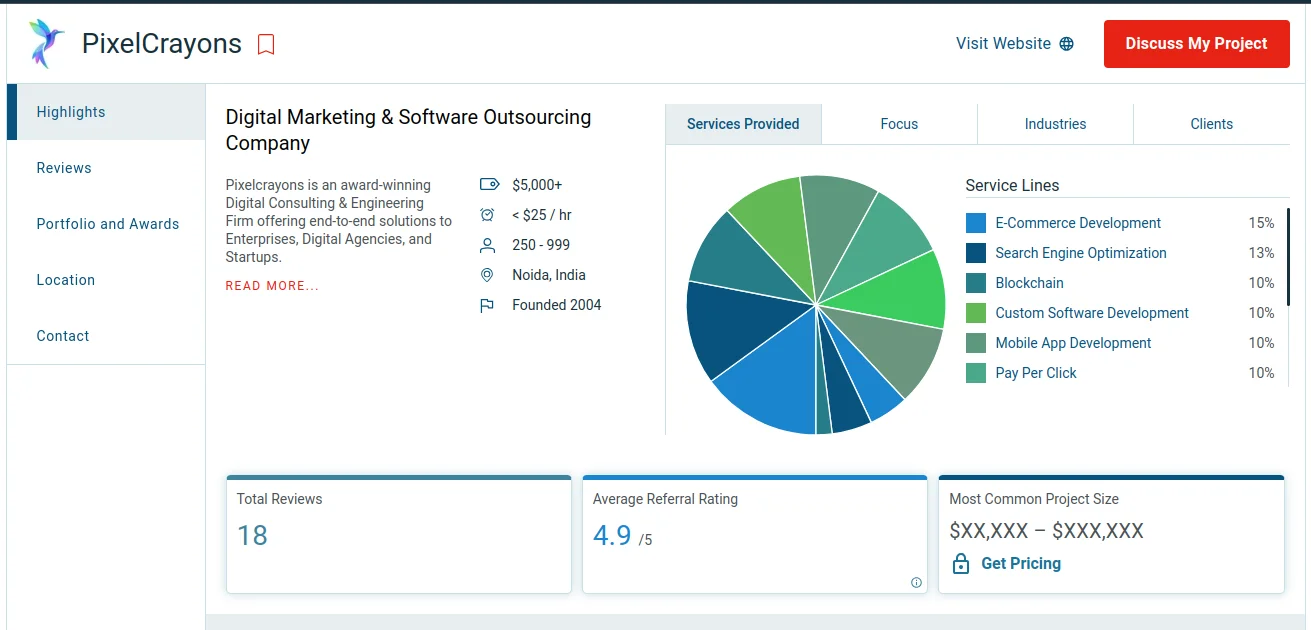Screen dimensions: 1311x630
Task: Click the info icon in Average Referral Rating card
Action: (916, 582)
